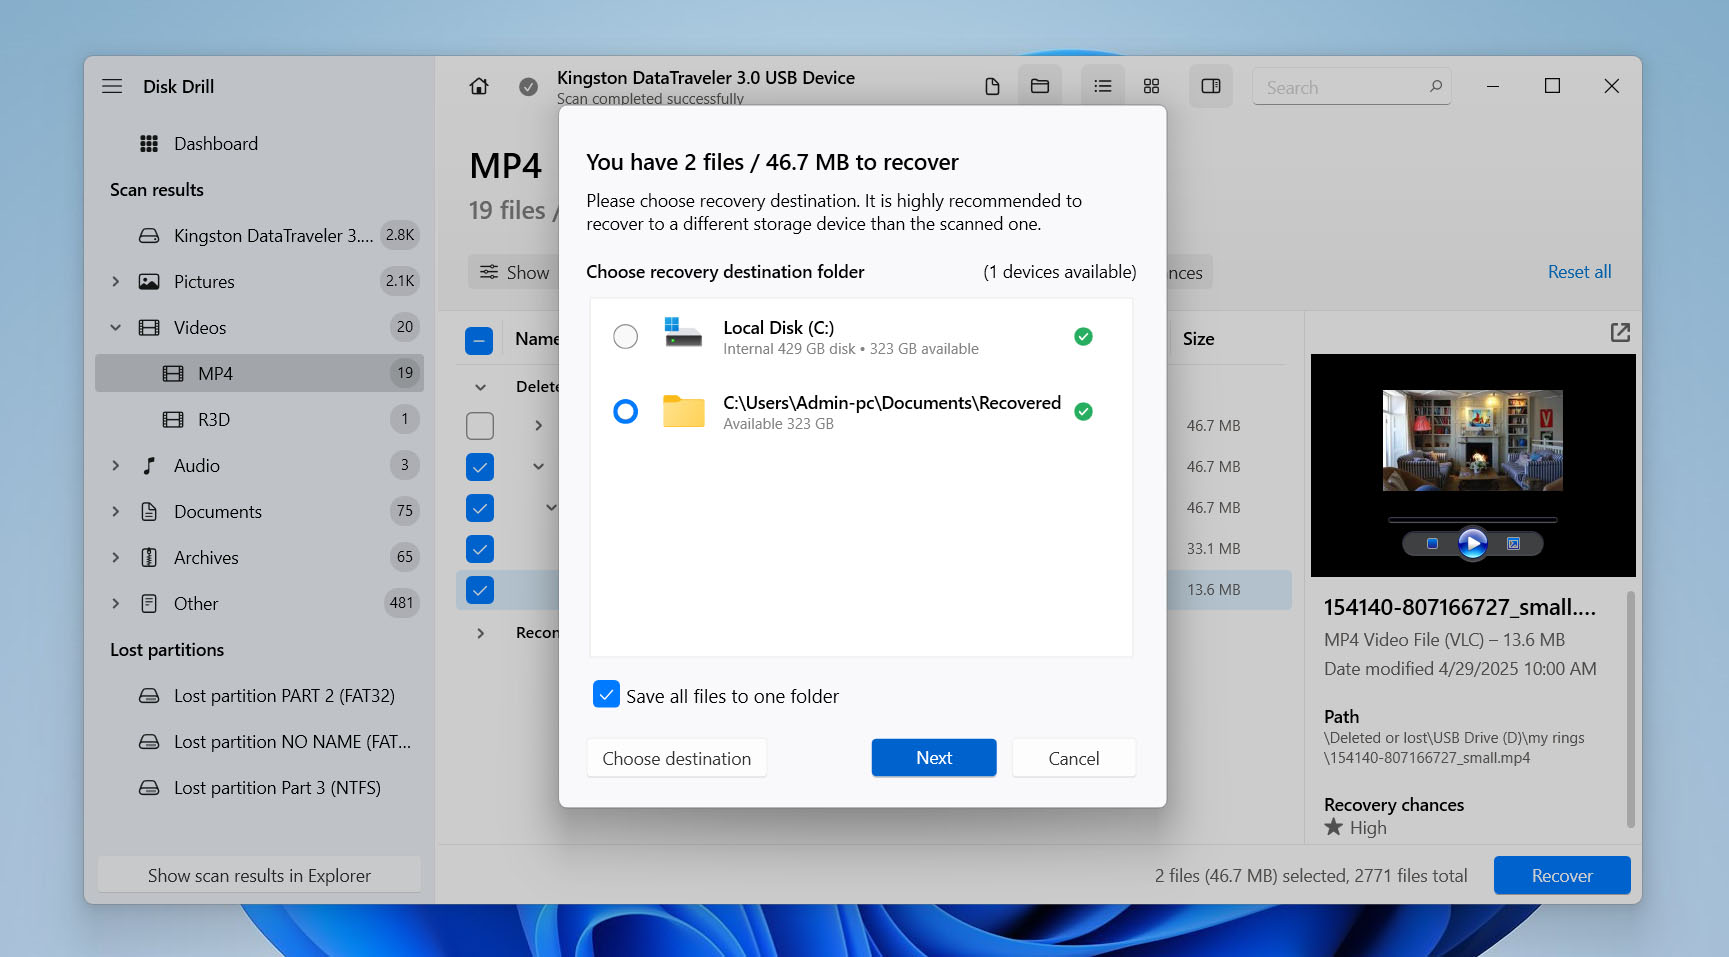Open the hamburger menu in Disk Drill
This screenshot has height=957, width=1729.
[x=112, y=86]
